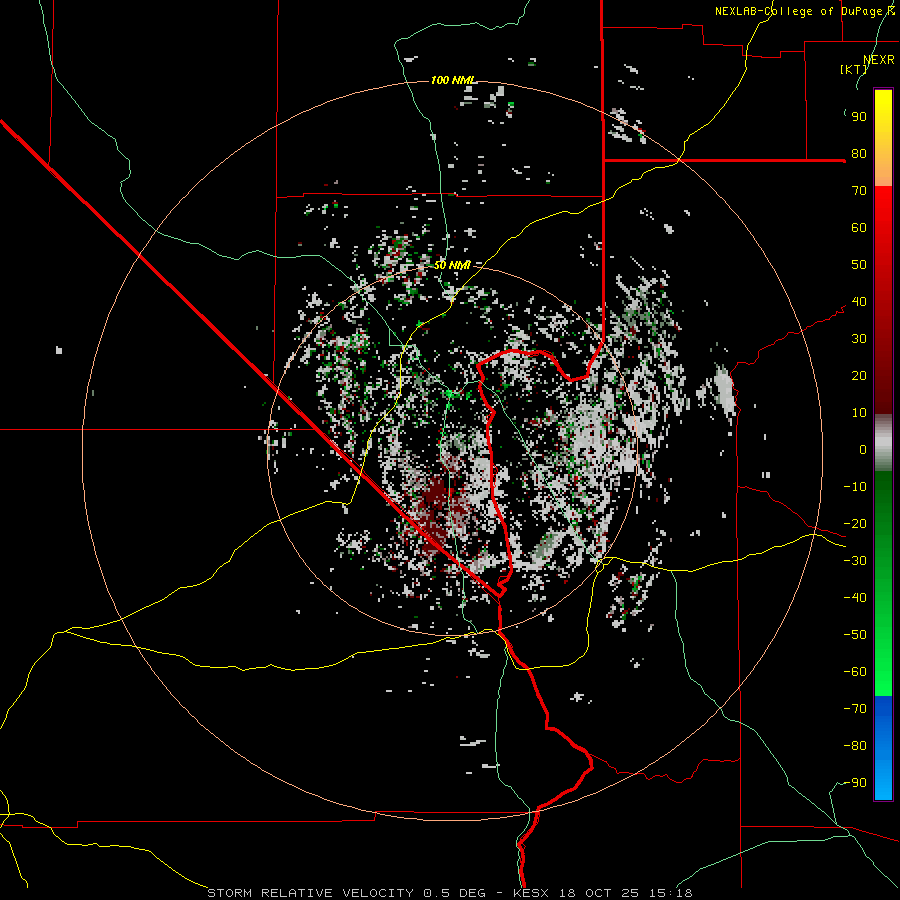Select the 60 value on the velocity scale
This screenshot has height=900, width=900.
859,228
